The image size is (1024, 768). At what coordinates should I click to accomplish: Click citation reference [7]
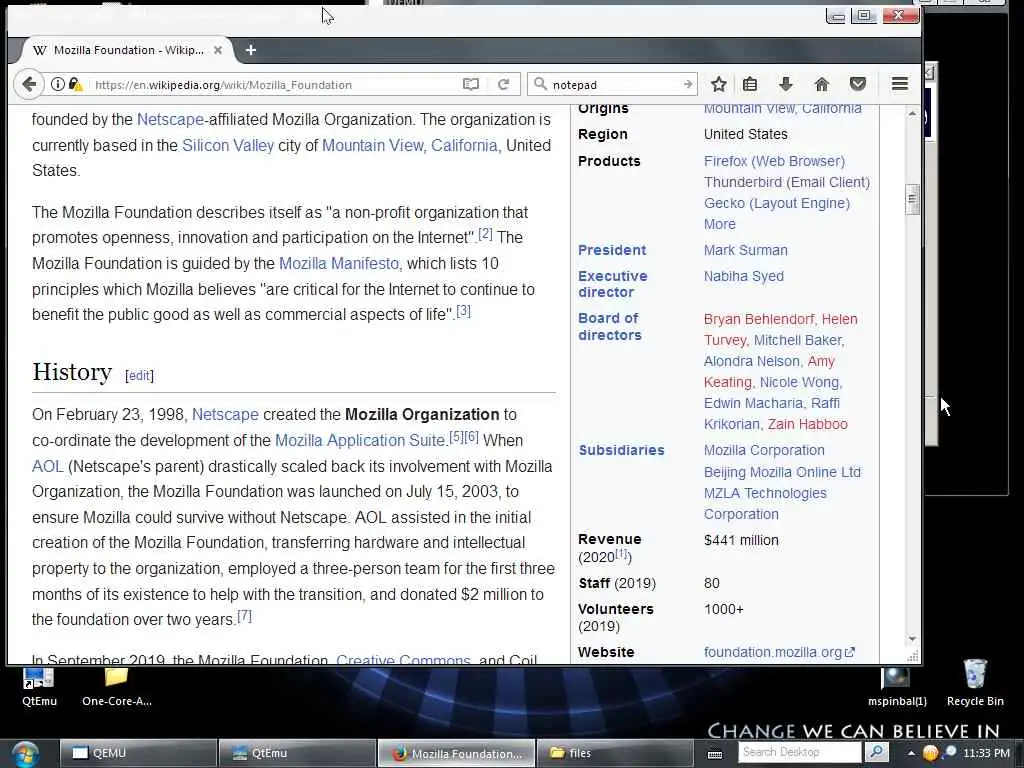click(x=244, y=616)
